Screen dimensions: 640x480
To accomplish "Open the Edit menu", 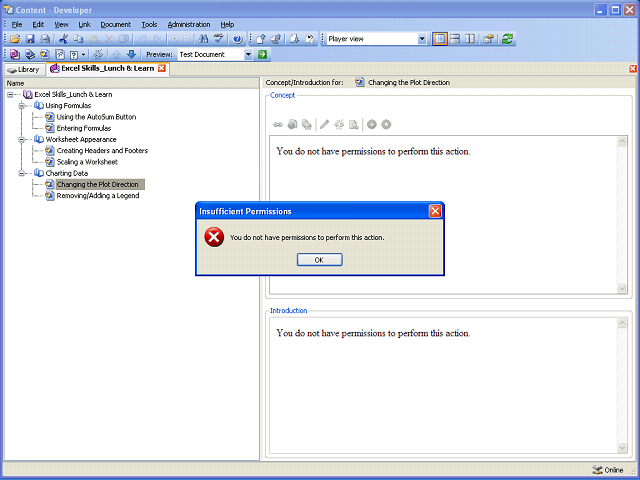I will tap(38, 24).
